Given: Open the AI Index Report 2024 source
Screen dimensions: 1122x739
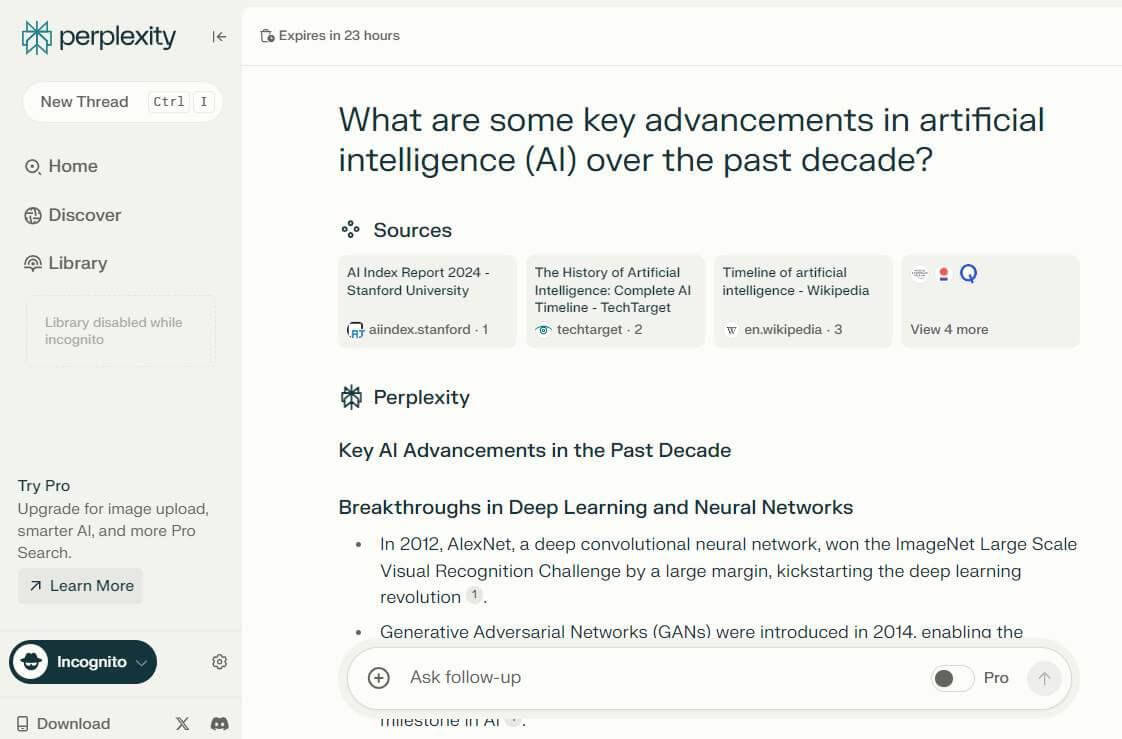Looking at the screenshot, I should point(426,301).
